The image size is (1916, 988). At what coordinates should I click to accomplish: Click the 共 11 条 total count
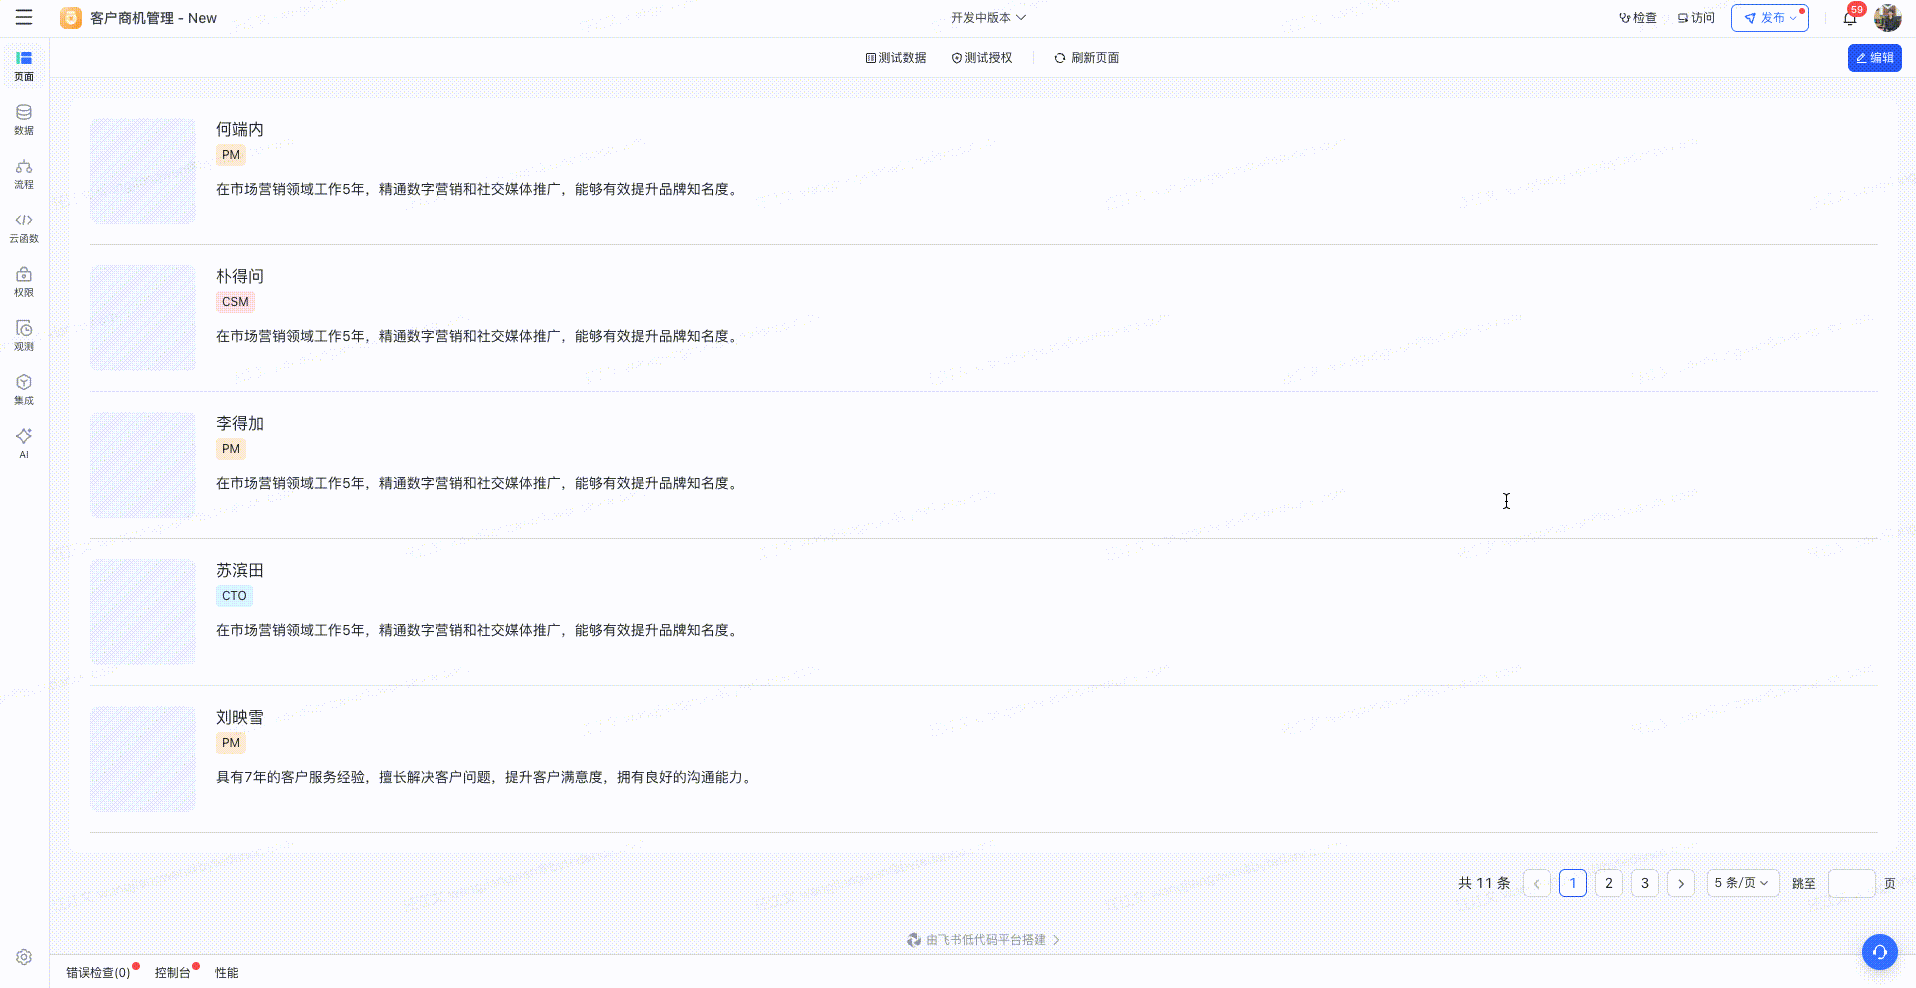(1484, 883)
